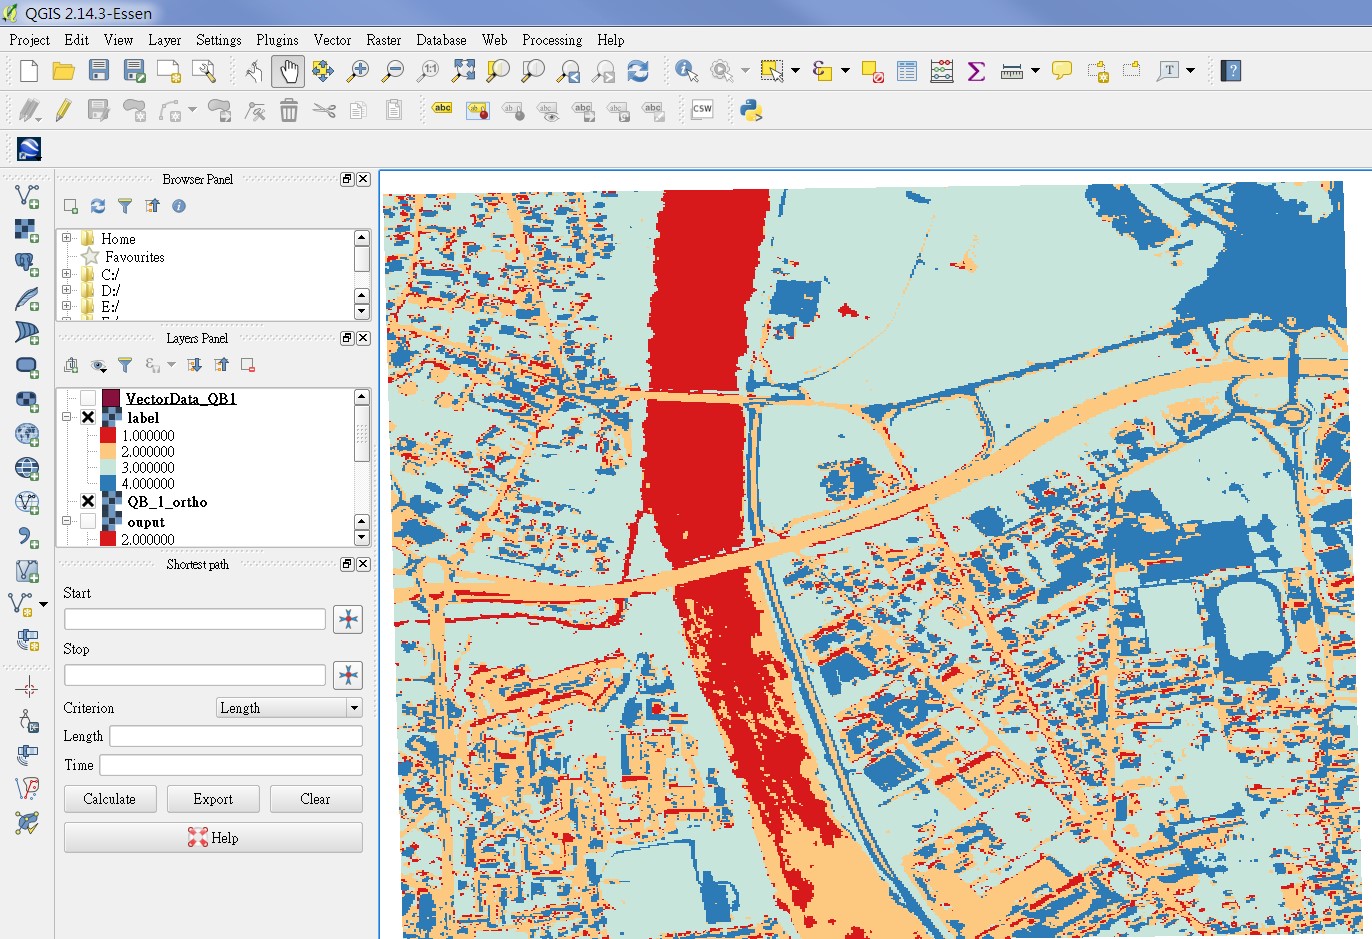Screen dimensions: 1372x939
Task: Open the Raster menu
Action: coord(383,40)
